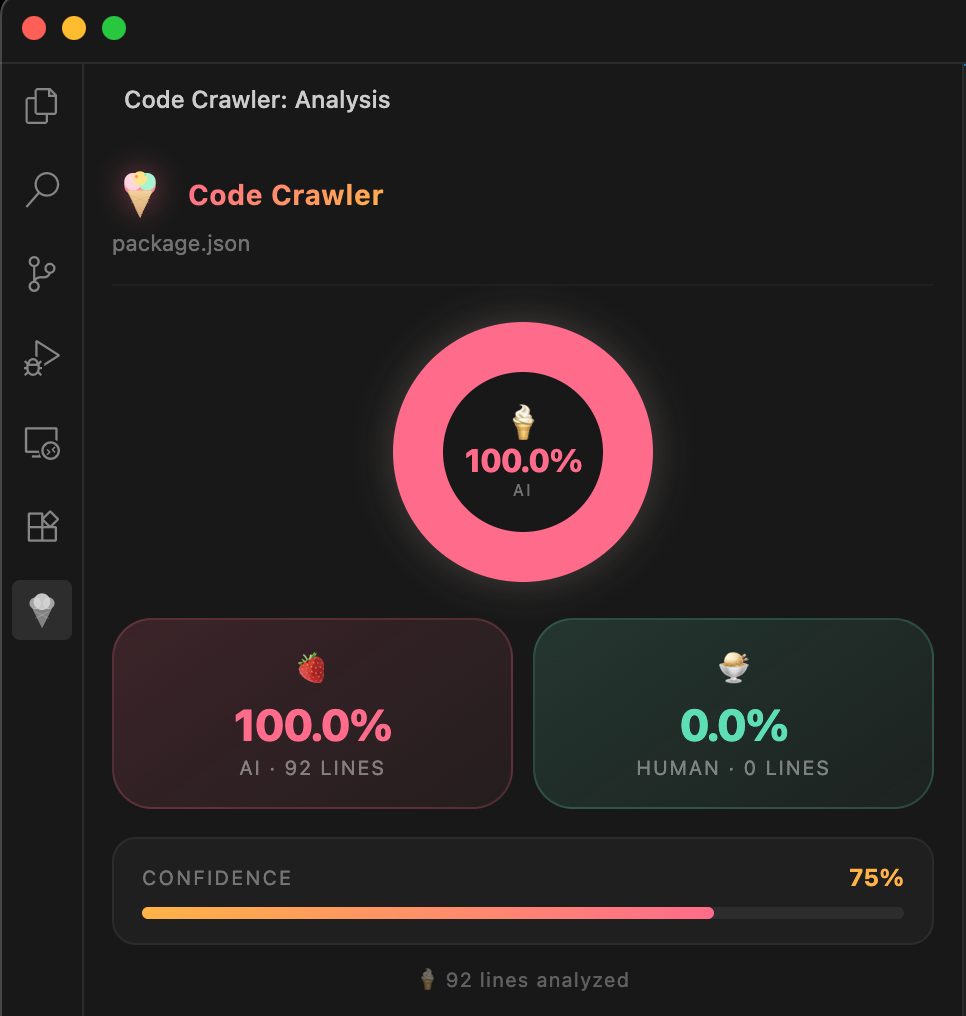Click the sundae icon in the Human card
Viewport: 966px width, 1016px height.
point(734,667)
